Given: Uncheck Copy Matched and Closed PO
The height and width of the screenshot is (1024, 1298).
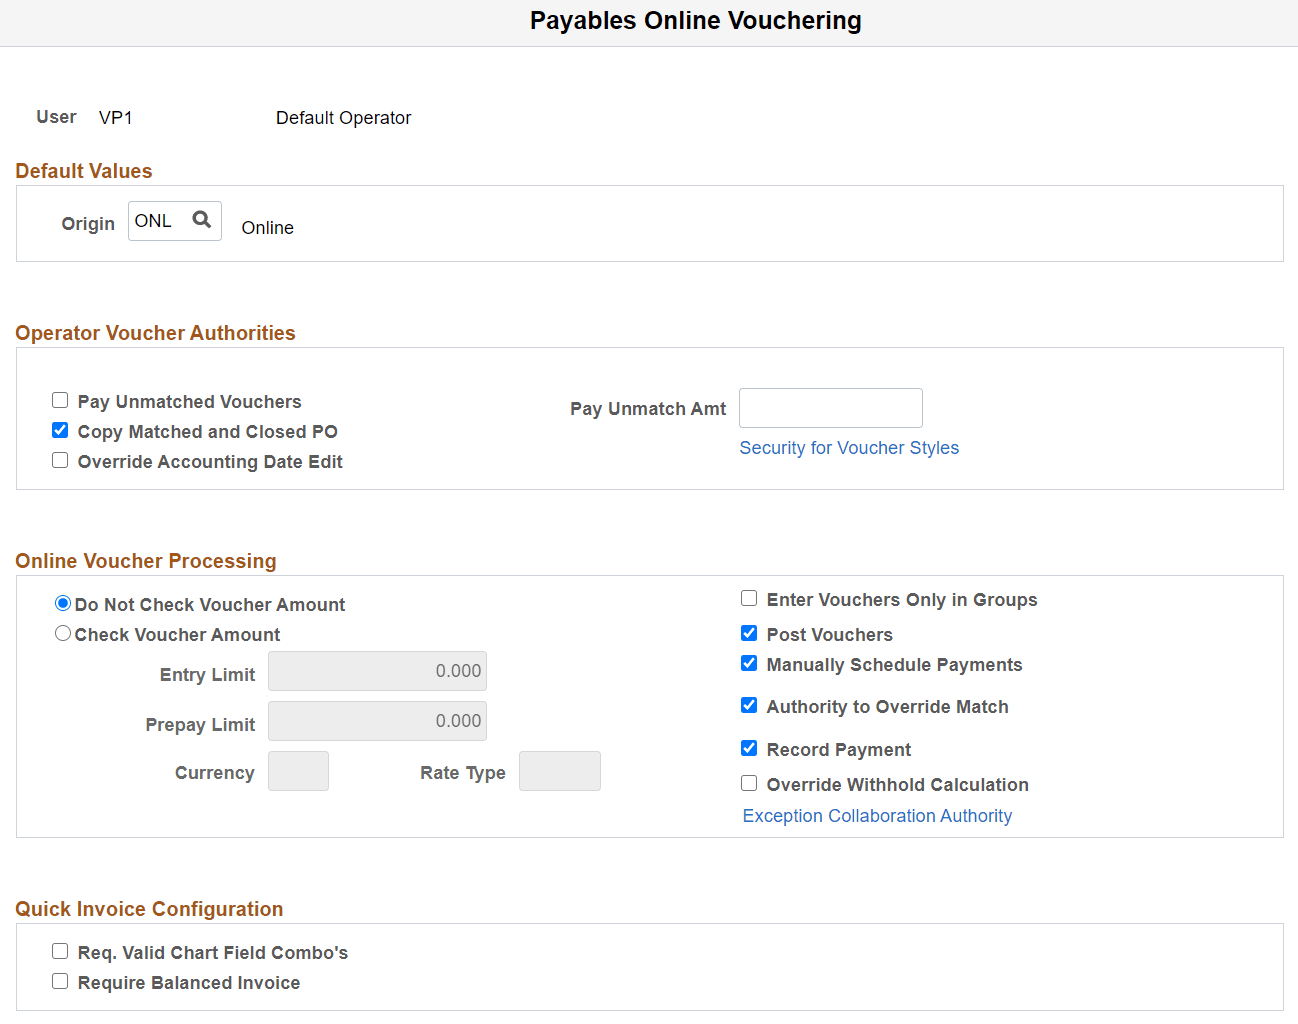Looking at the screenshot, I should (x=60, y=430).
